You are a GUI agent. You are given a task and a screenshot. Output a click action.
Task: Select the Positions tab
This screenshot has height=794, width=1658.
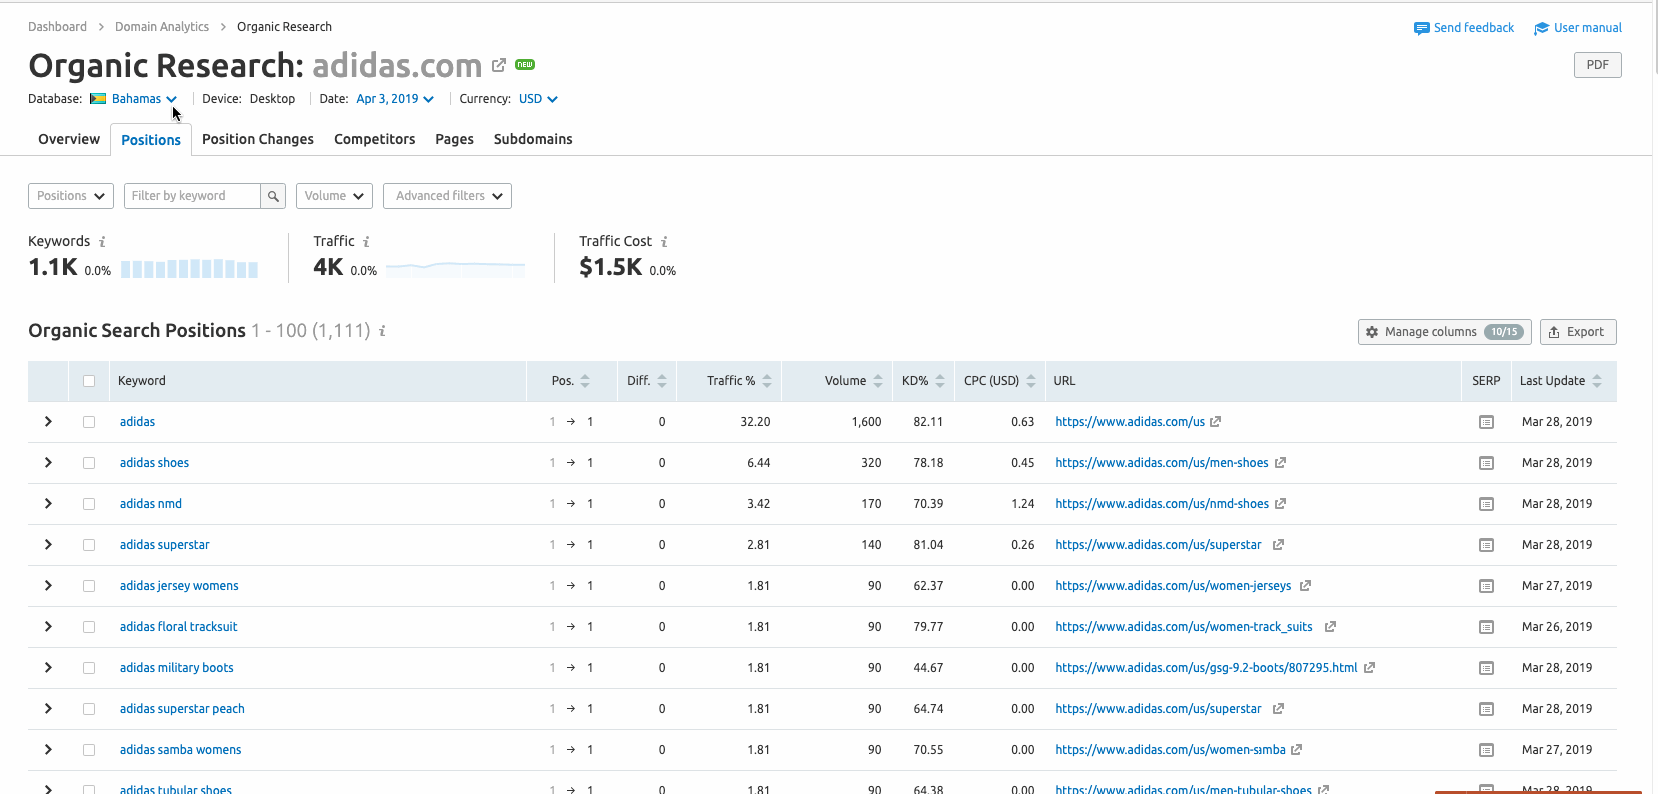(151, 140)
